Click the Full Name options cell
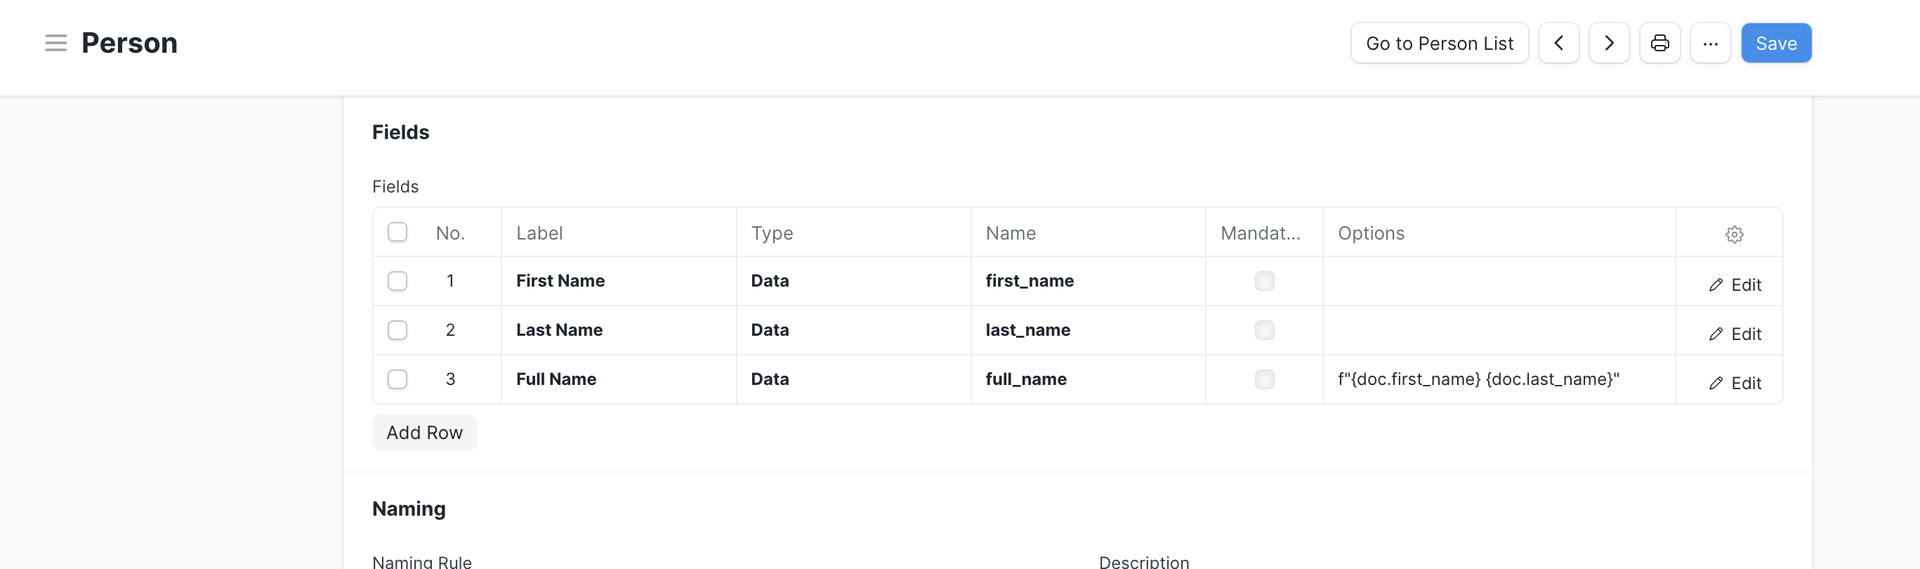 point(1498,379)
